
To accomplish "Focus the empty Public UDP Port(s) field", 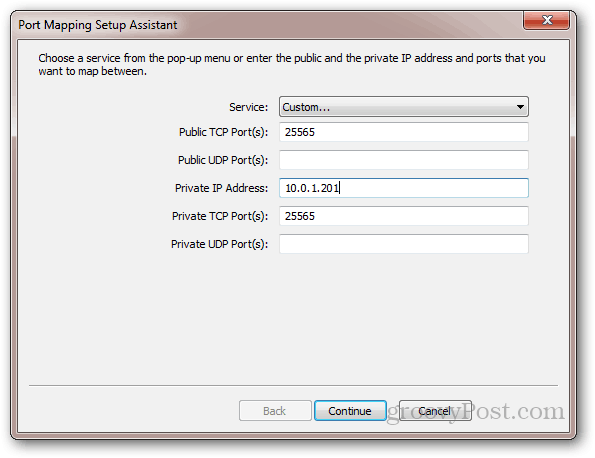I will pyautogui.click(x=404, y=160).
